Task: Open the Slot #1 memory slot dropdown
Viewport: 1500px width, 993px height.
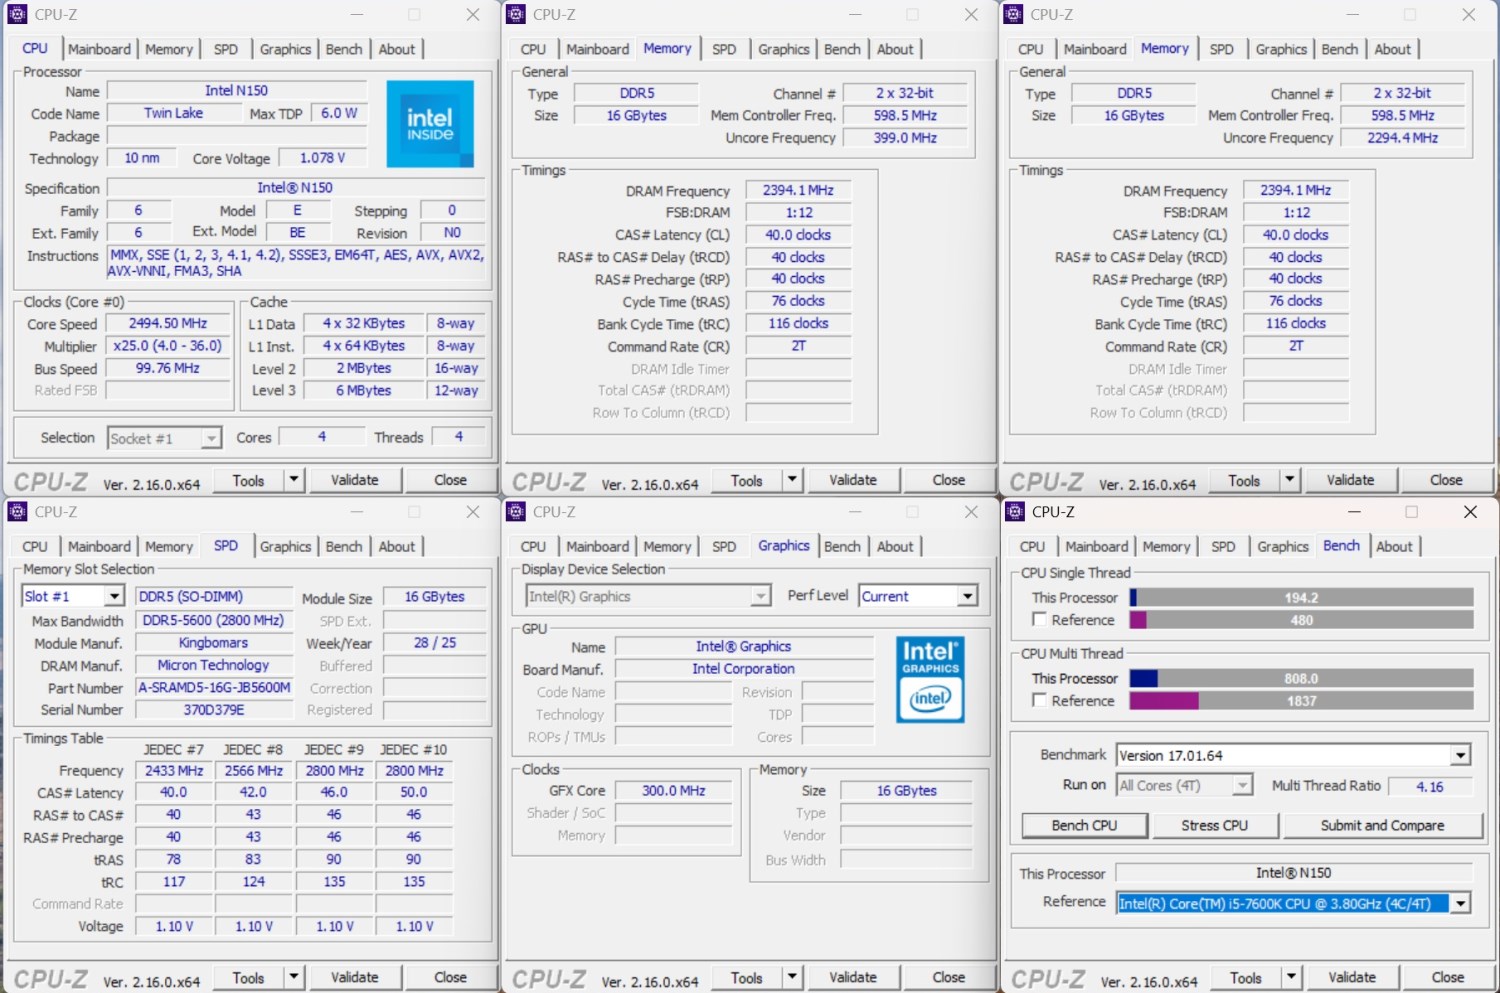Action: click(x=114, y=597)
